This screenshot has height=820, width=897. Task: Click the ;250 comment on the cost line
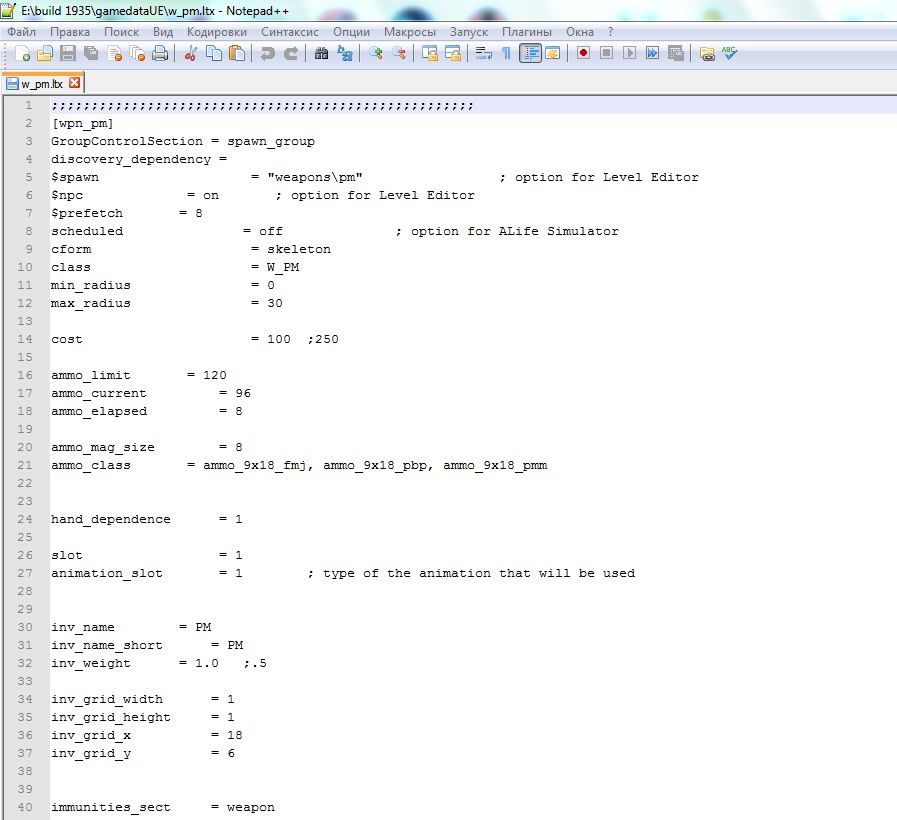[323, 339]
